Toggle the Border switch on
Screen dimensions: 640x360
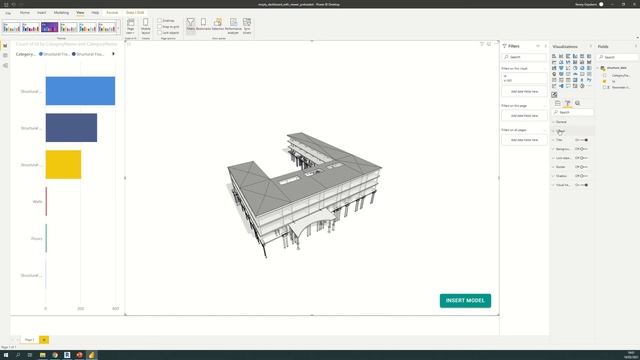pos(584,167)
